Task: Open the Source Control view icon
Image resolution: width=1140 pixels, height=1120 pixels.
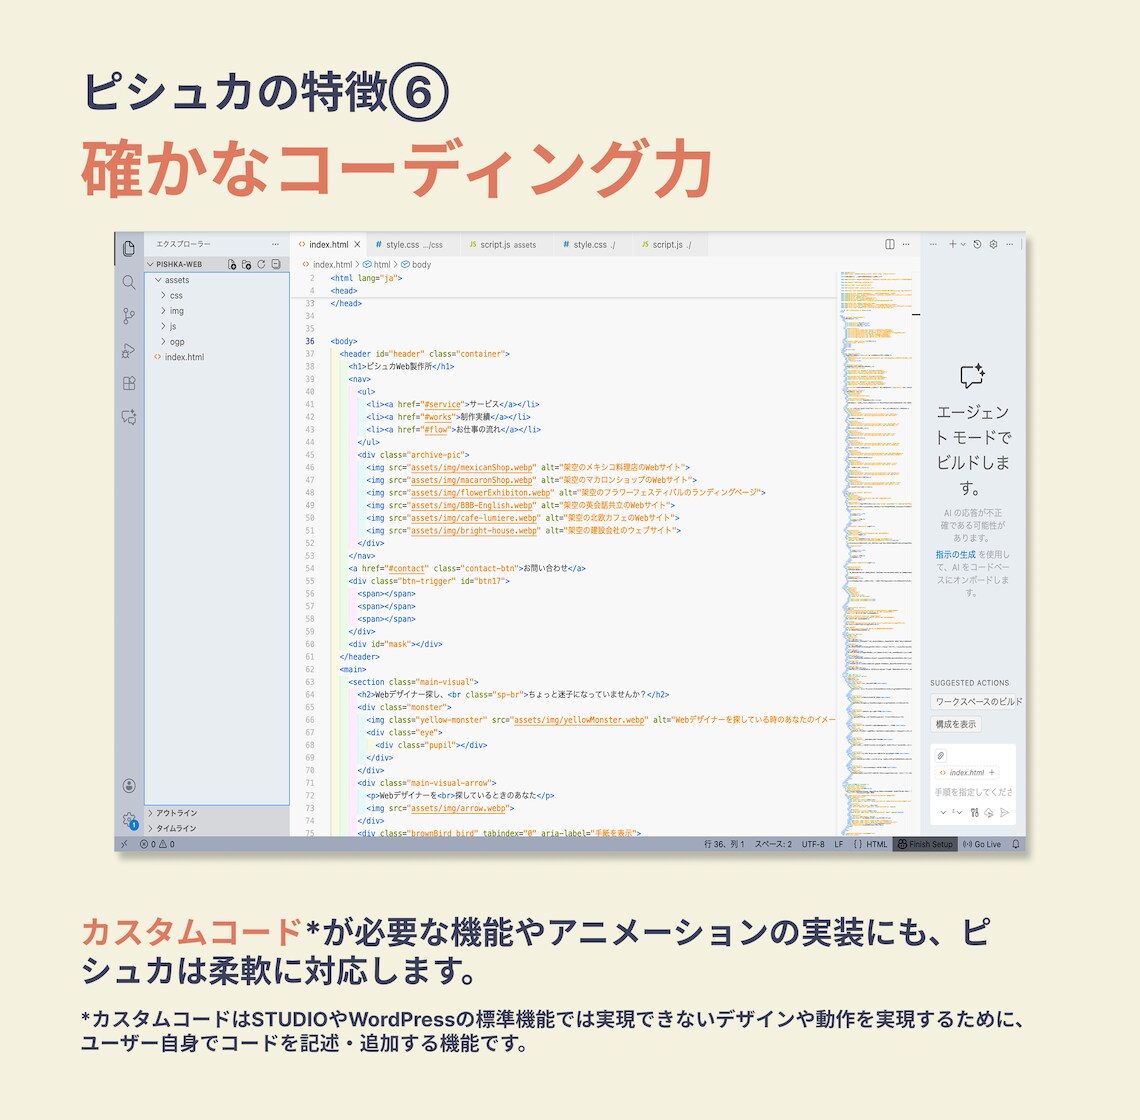Action: pyautogui.click(x=129, y=316)
